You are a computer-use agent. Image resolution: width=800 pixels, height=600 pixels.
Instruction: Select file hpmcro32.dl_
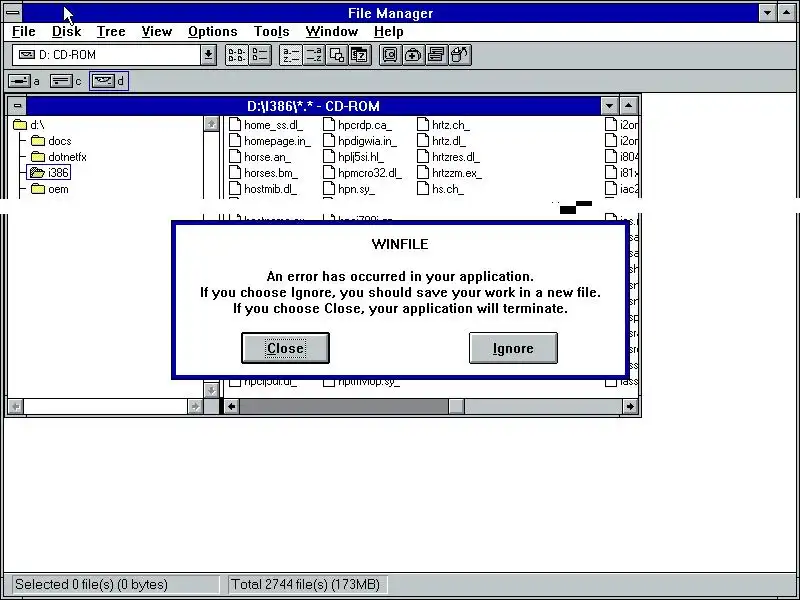pos(363,173)
